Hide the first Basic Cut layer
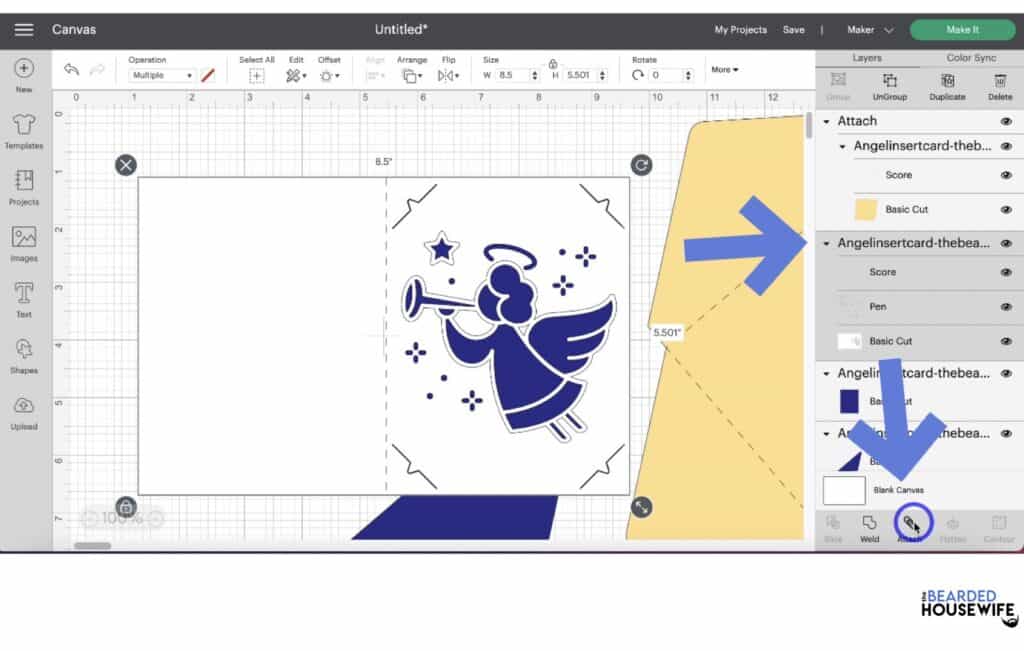The height and width of the screenshot is (651, 1024). pyautogui.click(x=1007, y=209)
